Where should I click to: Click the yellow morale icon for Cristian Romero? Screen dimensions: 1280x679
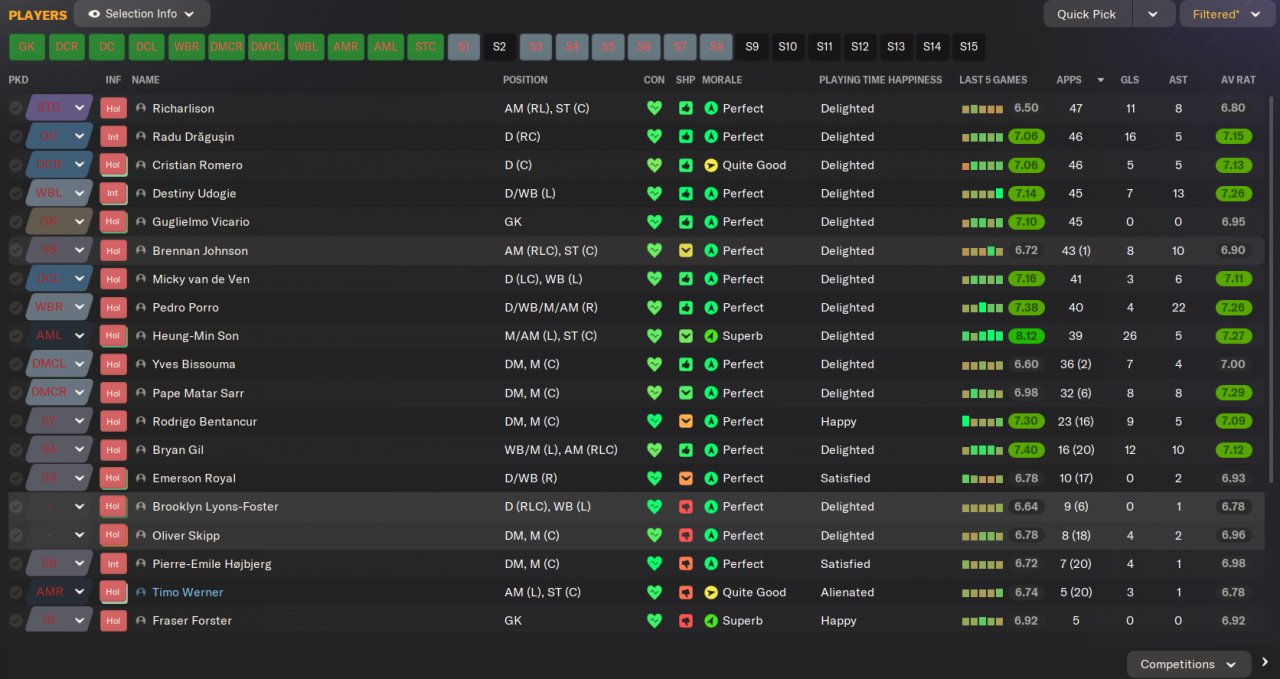pos(711,165)
